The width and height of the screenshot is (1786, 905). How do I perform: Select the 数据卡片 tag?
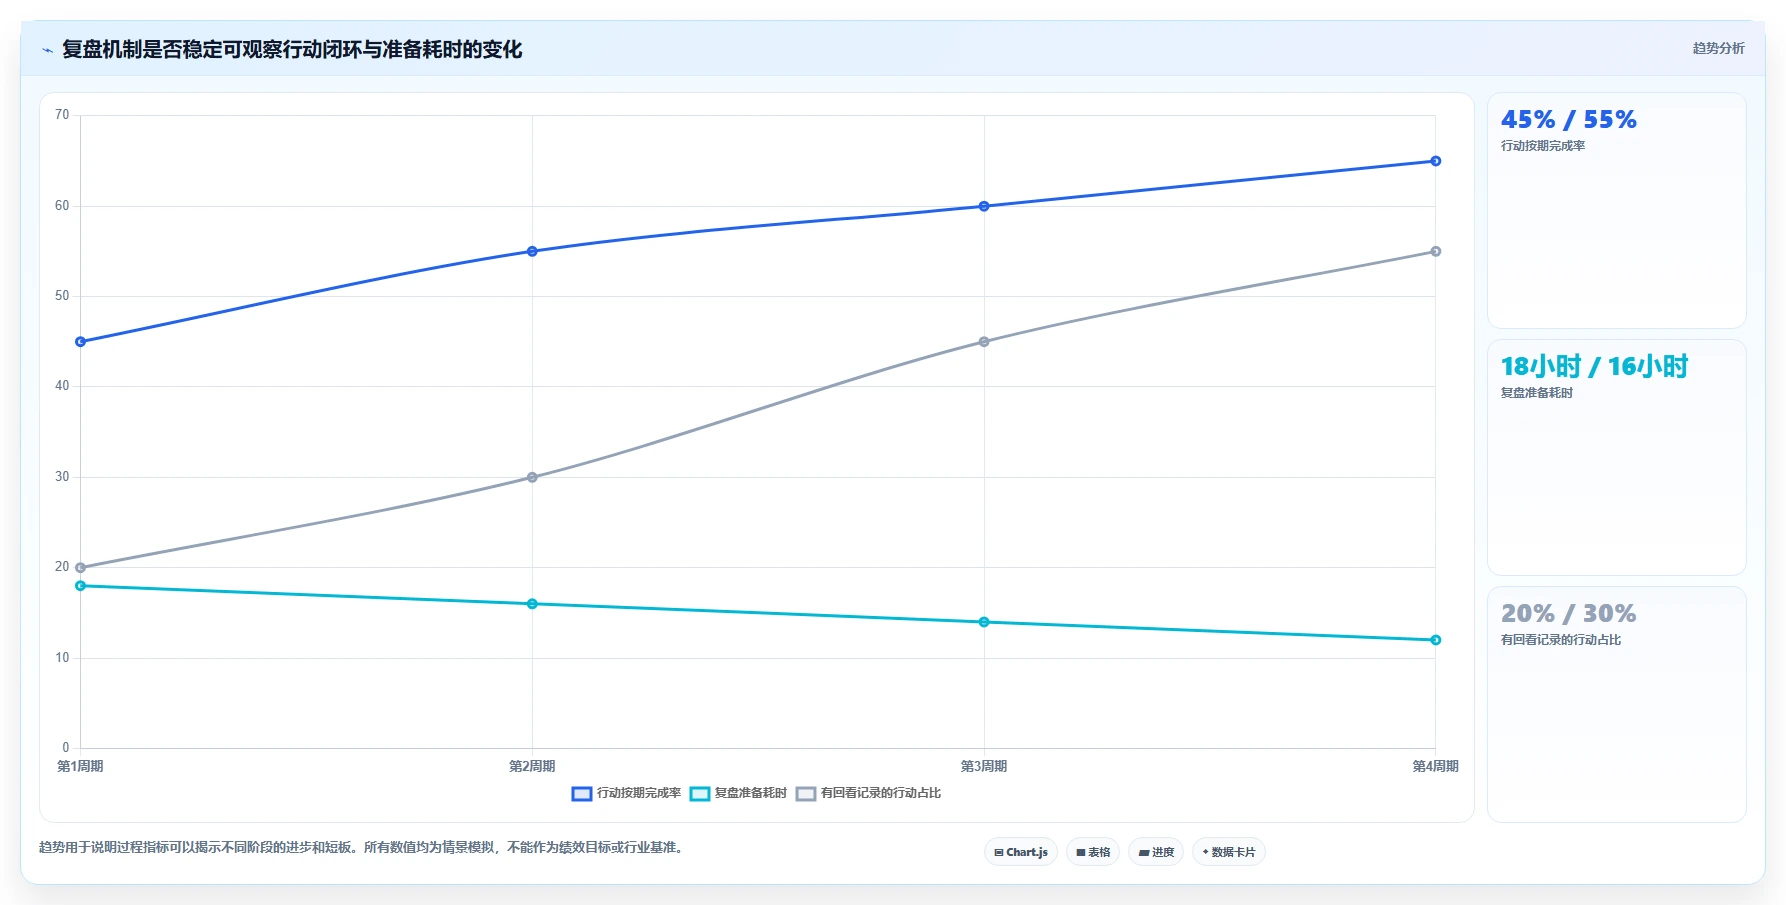1229,852
